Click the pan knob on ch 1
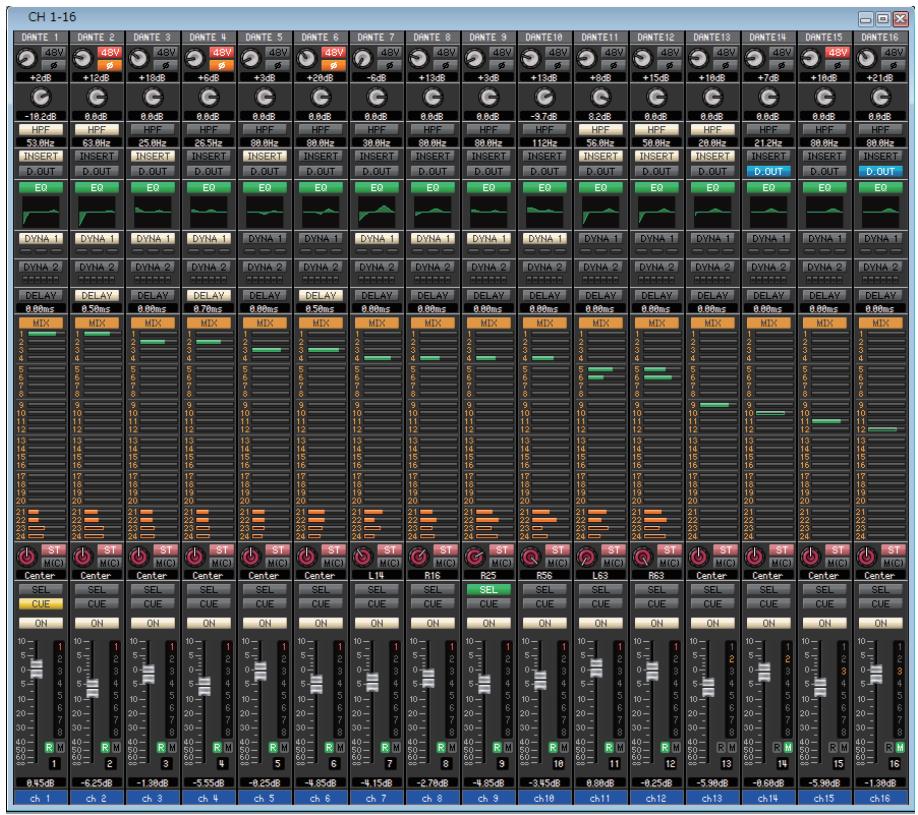The image size is (918, 815). [27, 557]
